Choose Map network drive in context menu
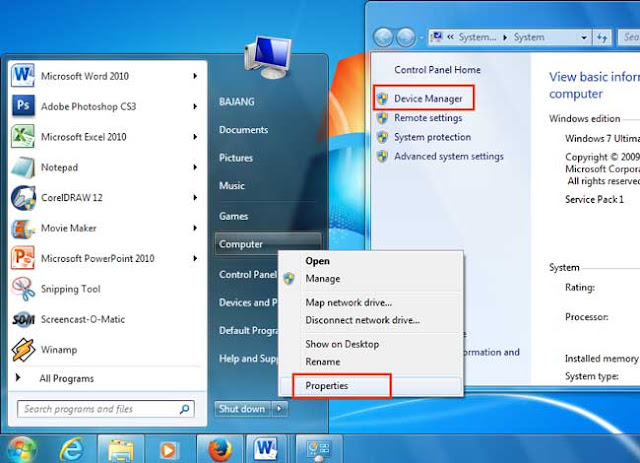The width and height of the screenshot is (640, 463). pos(349,303)
